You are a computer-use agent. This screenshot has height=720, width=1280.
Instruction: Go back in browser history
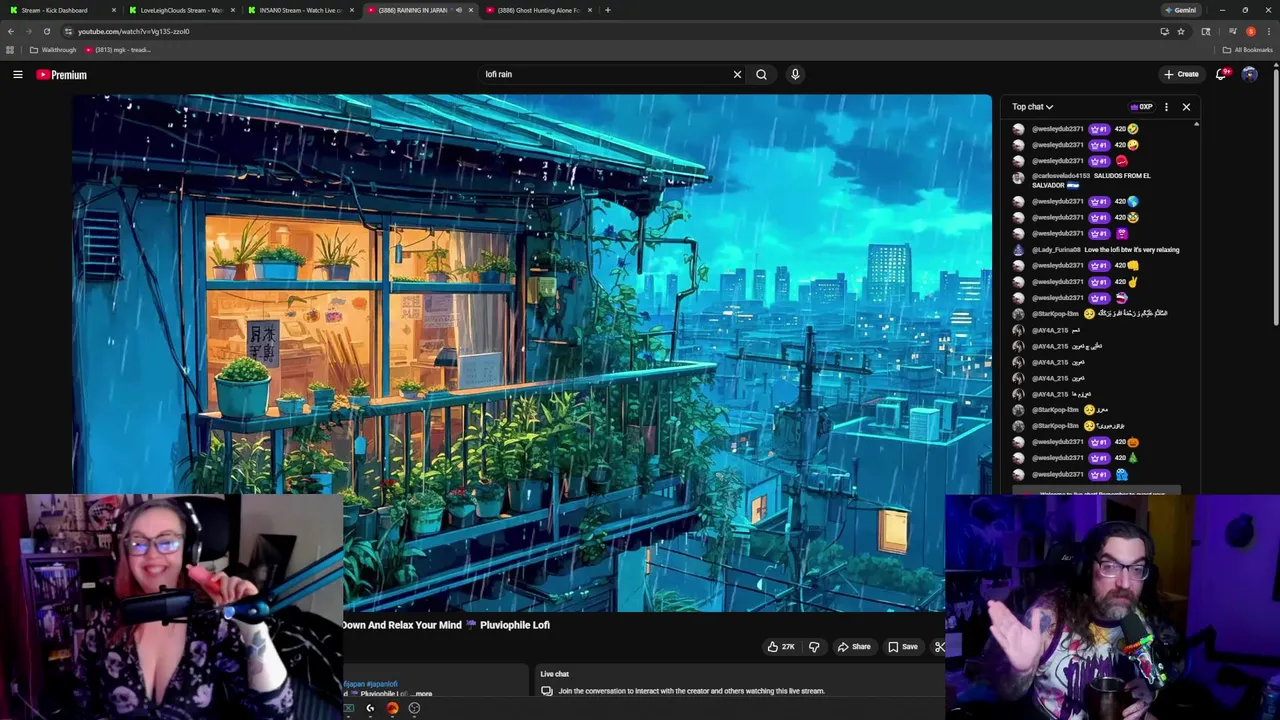[x=11, y=31]
